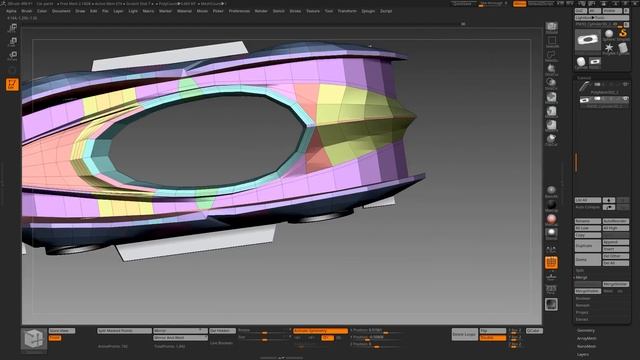The width and height of the screenshot is (640, 360).
Task: Click the Delete Loops button
Action: pos(464,334)
